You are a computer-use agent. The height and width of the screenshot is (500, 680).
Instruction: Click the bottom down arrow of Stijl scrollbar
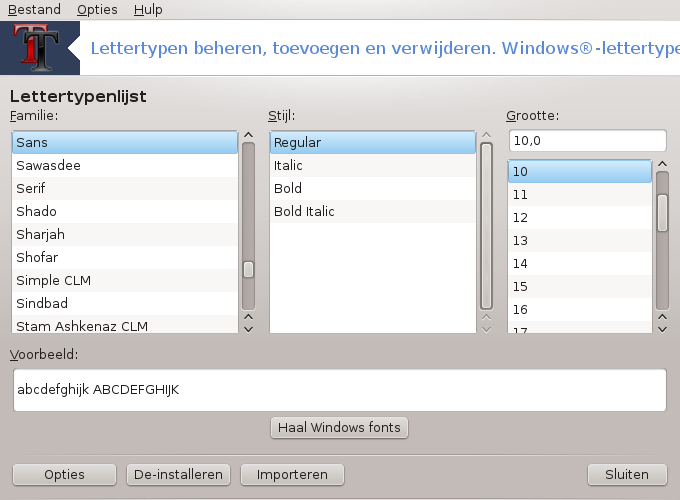click(487, 329)
